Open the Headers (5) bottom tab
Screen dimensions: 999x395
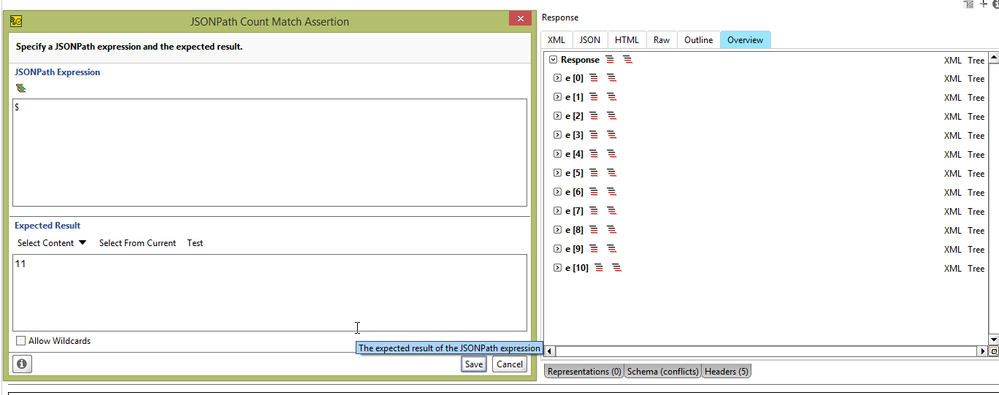pyautogui.click(x=726, y=371)
